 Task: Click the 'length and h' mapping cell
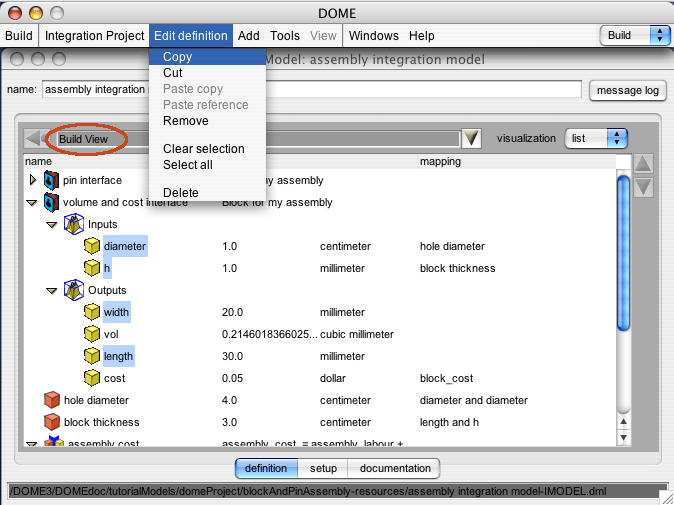pyautogui.click(x=449, y=422)
